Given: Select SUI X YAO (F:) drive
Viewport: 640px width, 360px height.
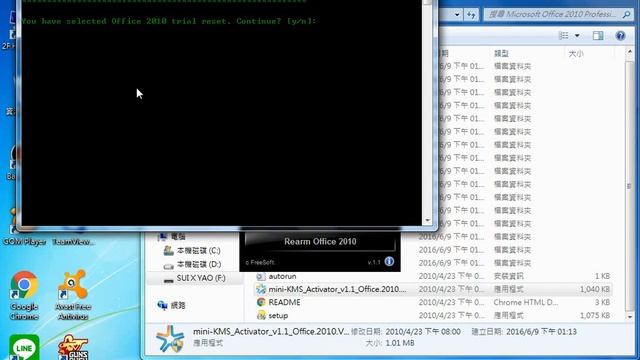Looking at the screenshot, I should 194,278.
